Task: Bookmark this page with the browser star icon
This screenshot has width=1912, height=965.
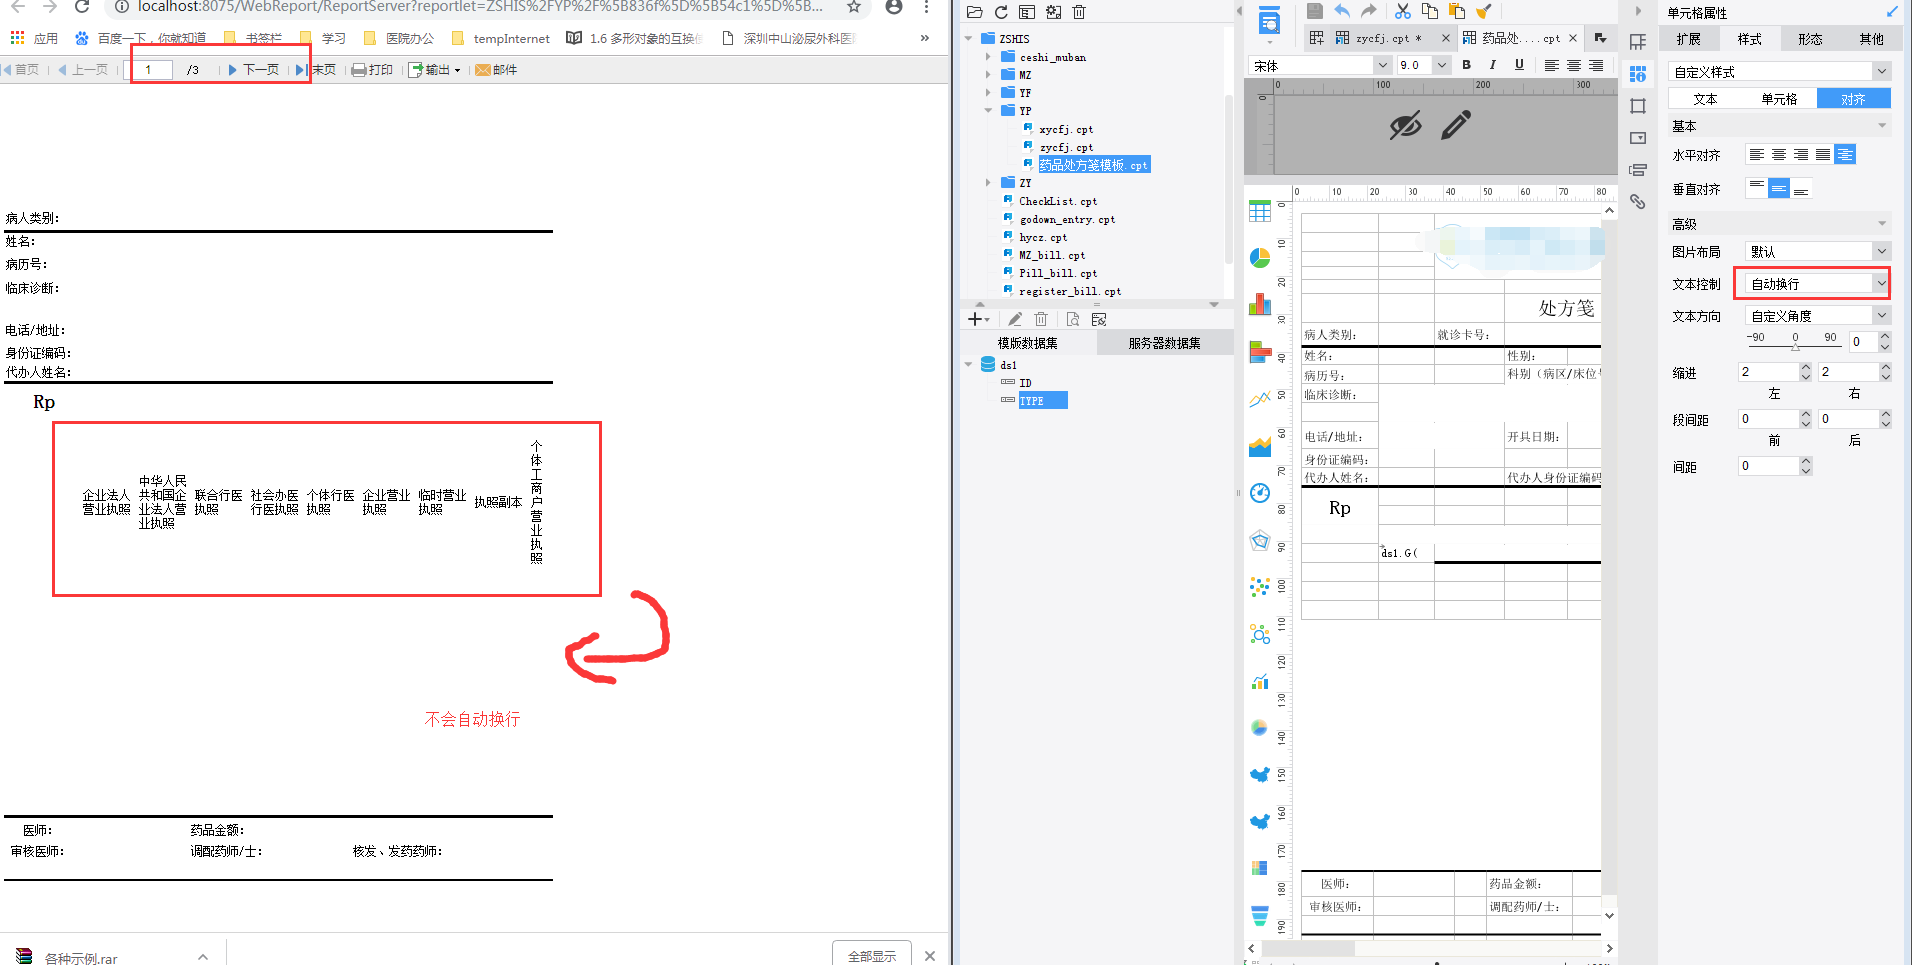Action: 854,7
